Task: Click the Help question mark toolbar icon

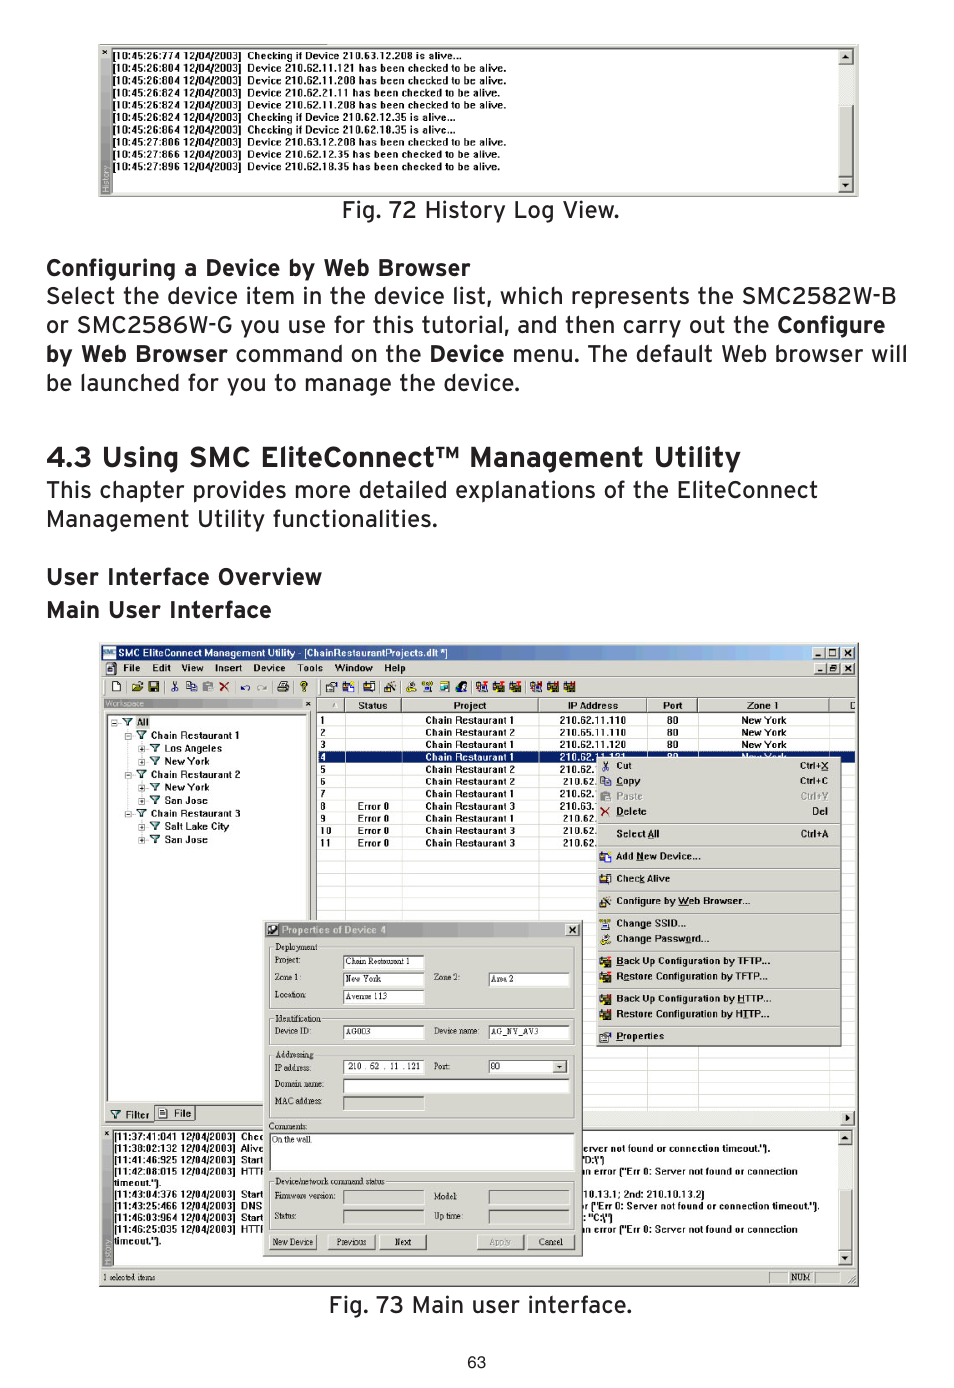Action: (x=304, y=687)
